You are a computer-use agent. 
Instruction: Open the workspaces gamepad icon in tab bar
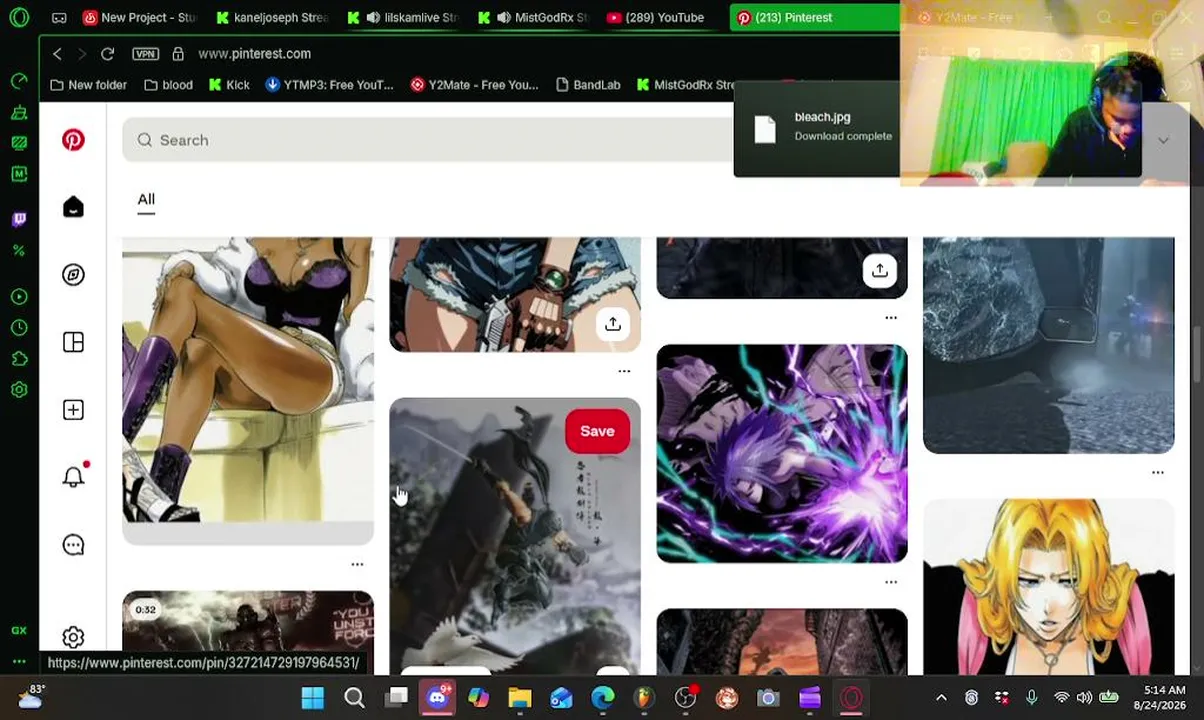pos(59,17)
